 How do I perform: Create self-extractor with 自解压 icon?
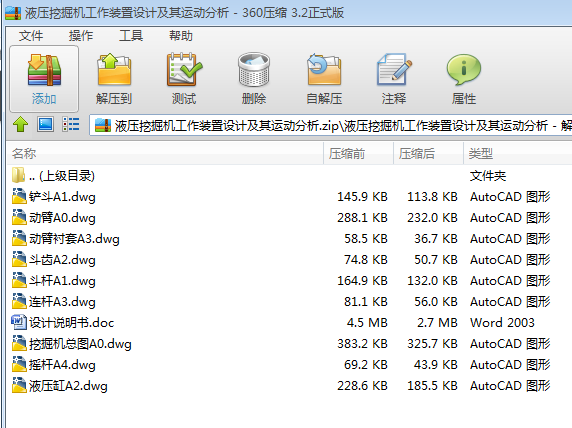324,69
